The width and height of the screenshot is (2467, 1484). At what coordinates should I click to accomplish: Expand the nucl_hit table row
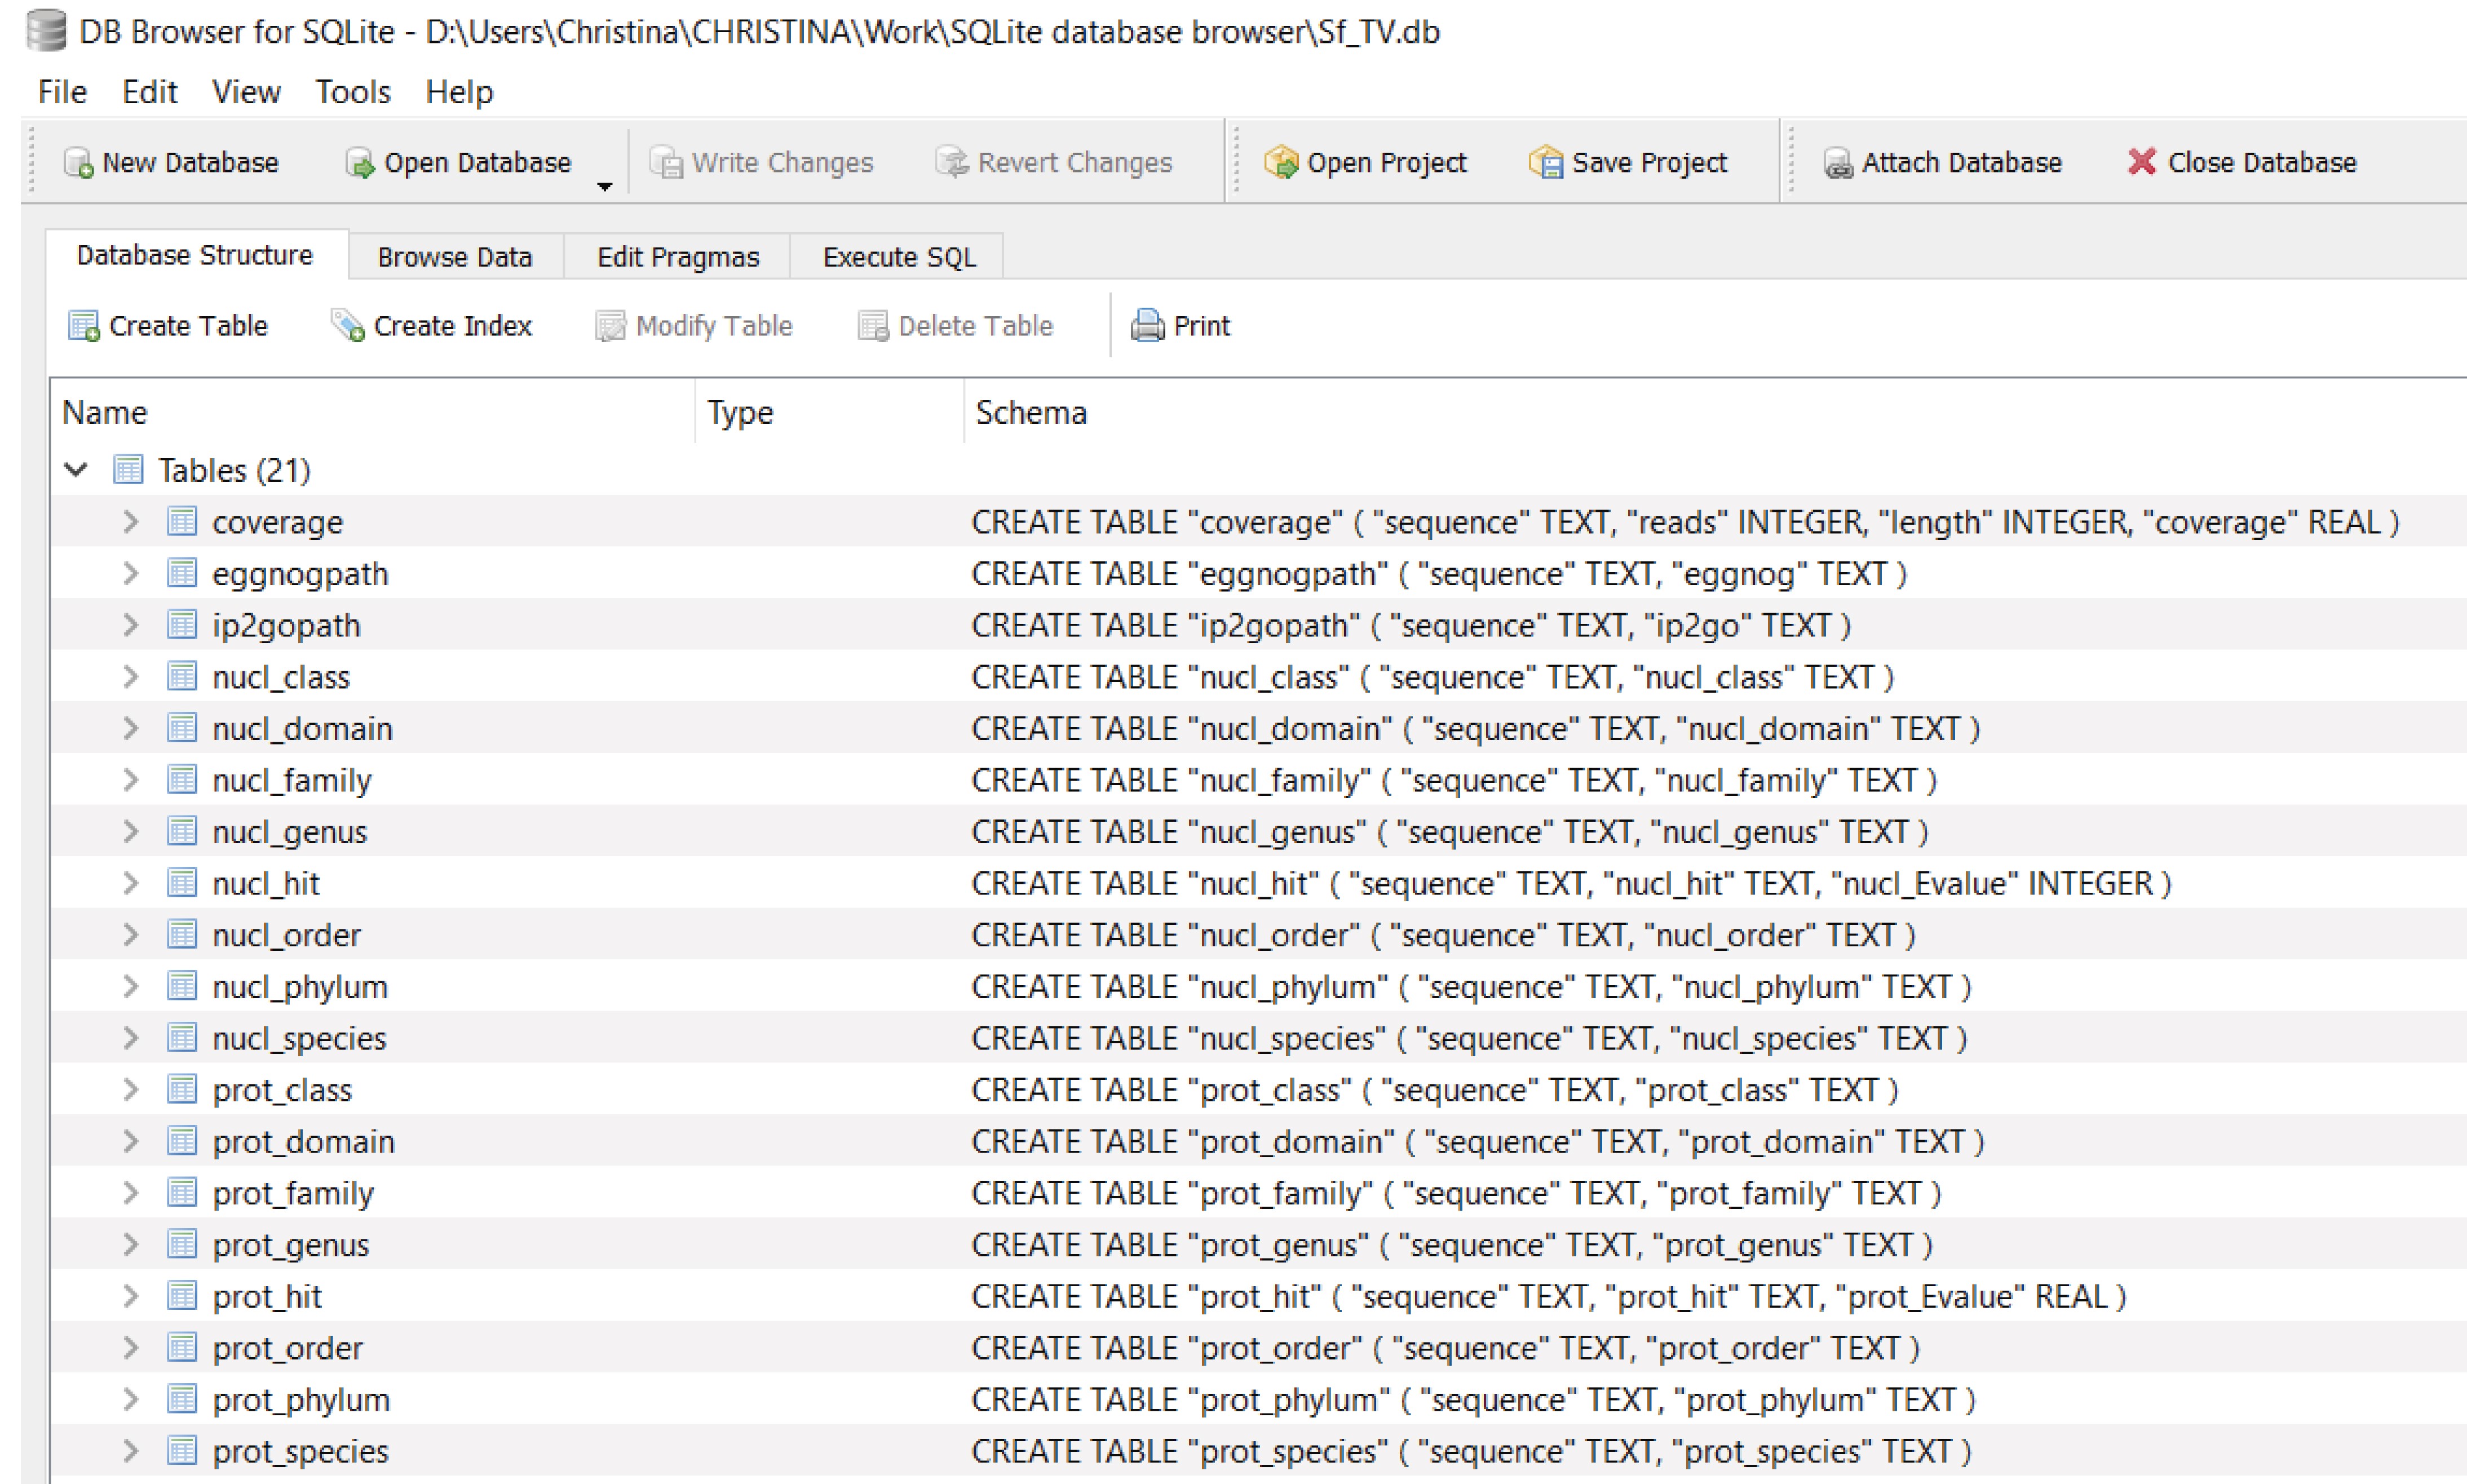click(x=130, y=883)
